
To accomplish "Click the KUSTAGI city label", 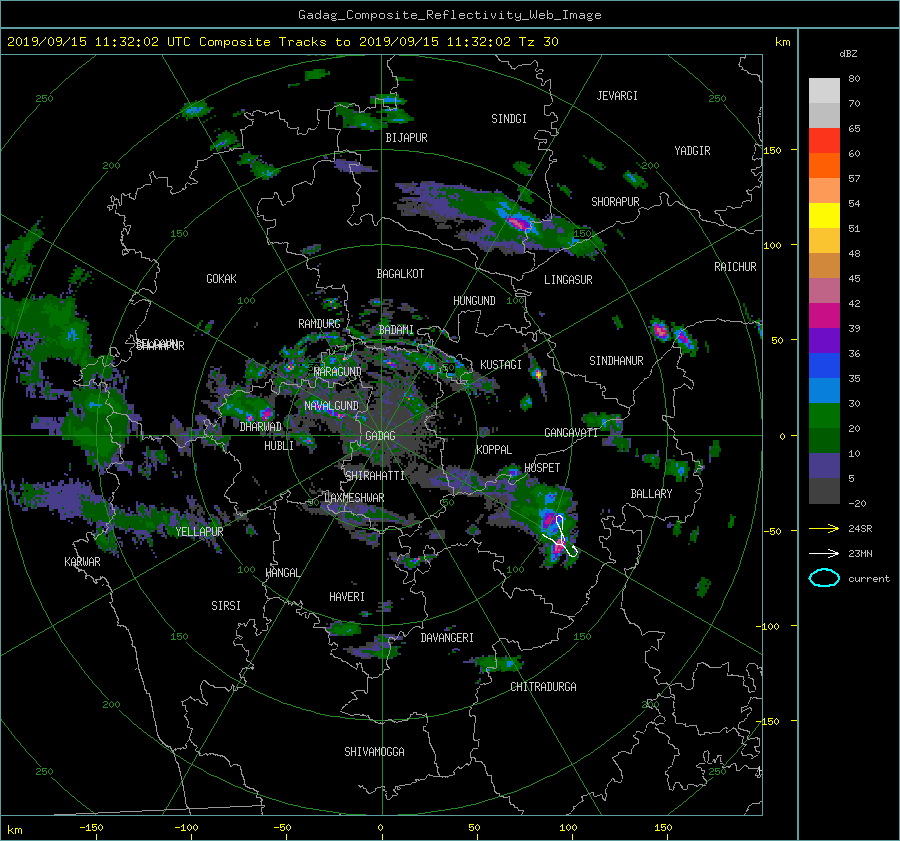I will (x=501, y=365).
